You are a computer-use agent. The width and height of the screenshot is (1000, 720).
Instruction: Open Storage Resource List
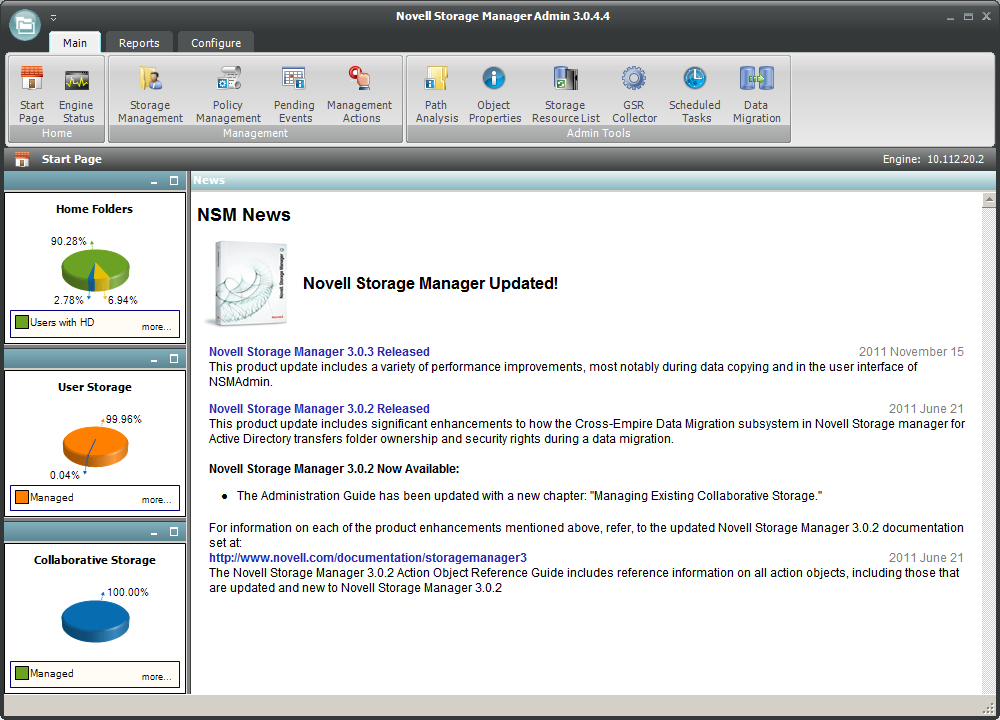tap(566, 94)
